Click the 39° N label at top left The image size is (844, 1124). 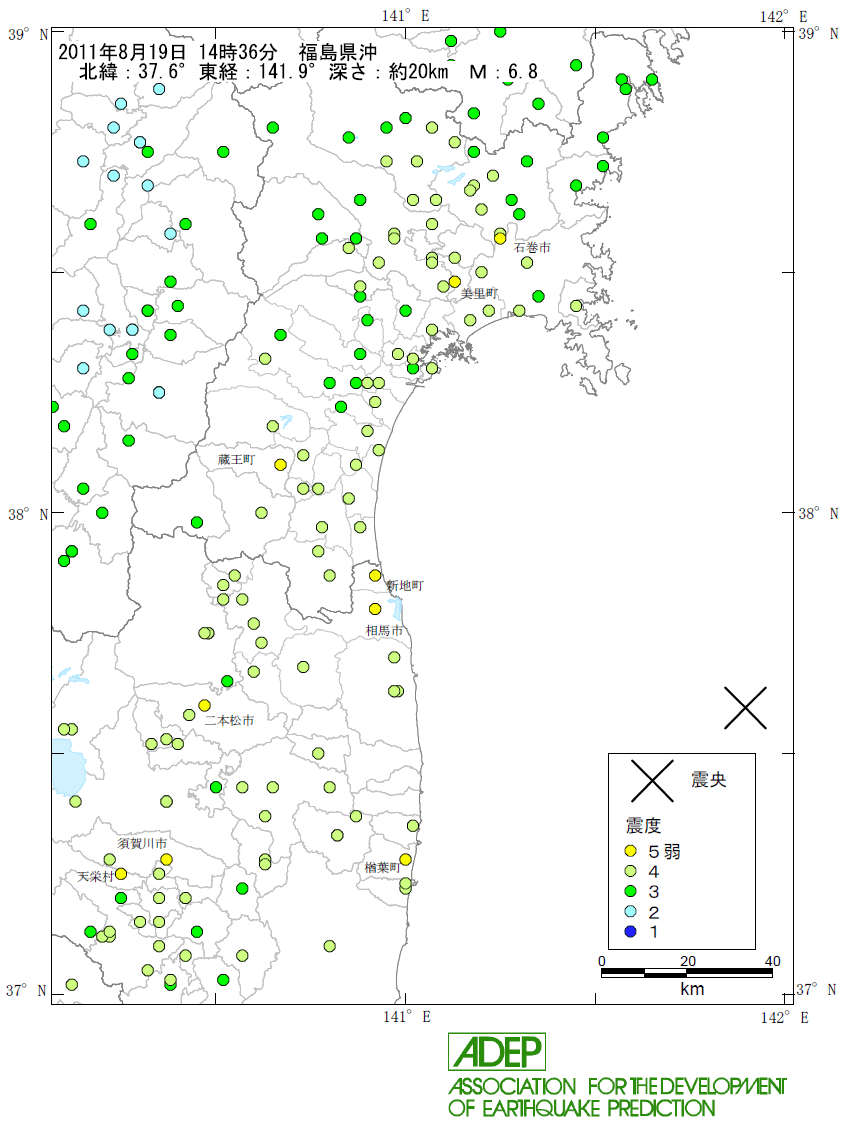(x=28, y=34)
